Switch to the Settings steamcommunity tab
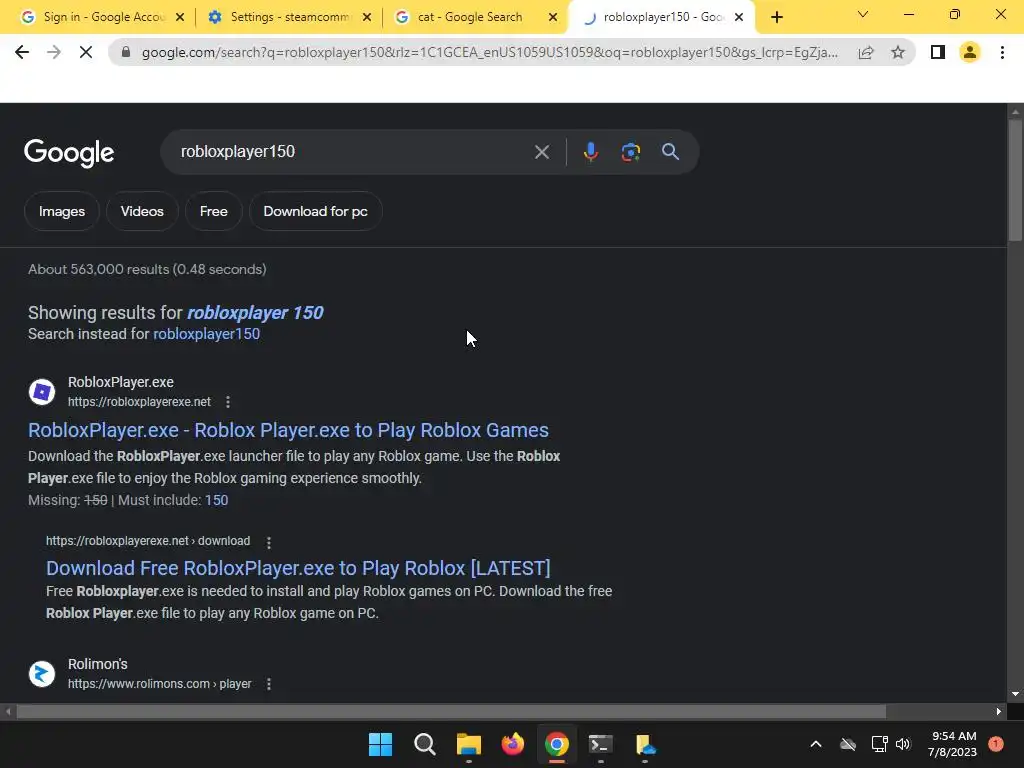The width and height of the screenshot is (1024, 768). click(290, 17)
